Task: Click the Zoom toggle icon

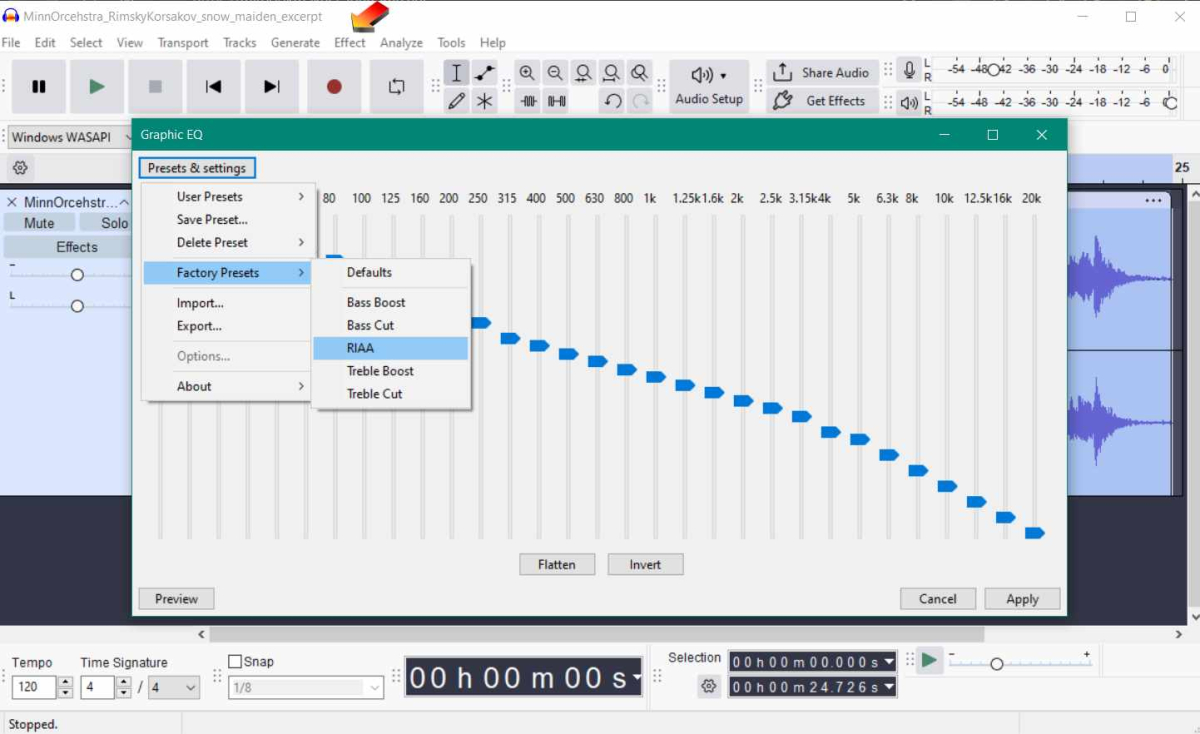Action: point(639,73)
